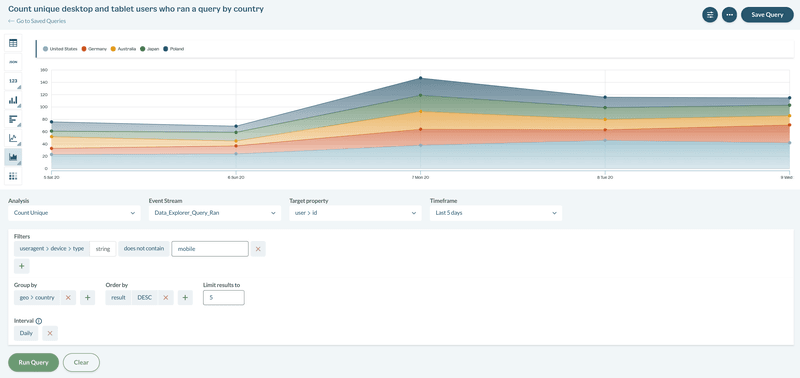Image resolution: width=800 pixels, height=378 pixels.
Task: Toggle Japan series in legend
Action: (149, 49)
